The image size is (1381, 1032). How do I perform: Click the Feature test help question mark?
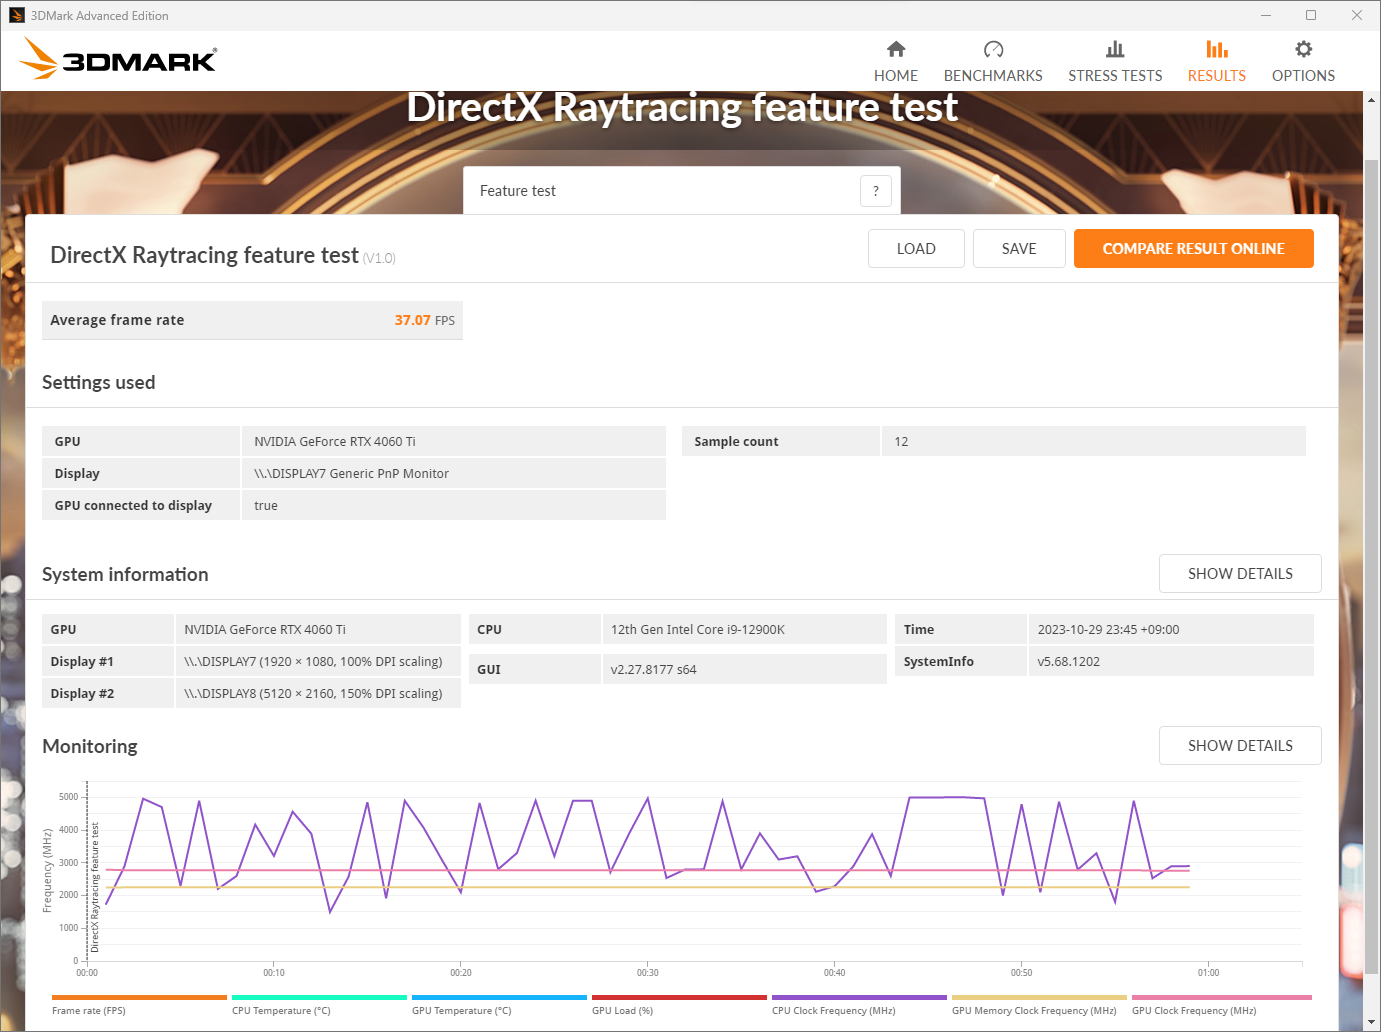[x=876, y=191]
